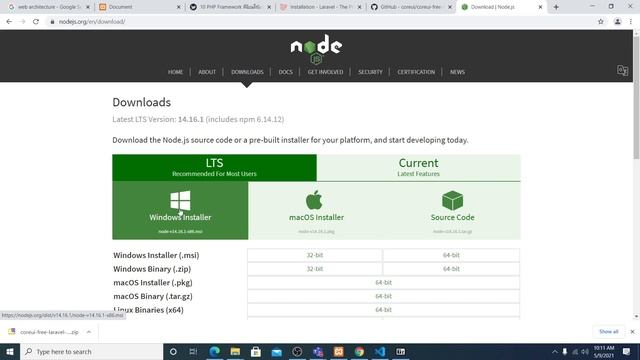Open XAMPP from taskbar
This screenshot has height=360, width=640.
pos(339,351)
